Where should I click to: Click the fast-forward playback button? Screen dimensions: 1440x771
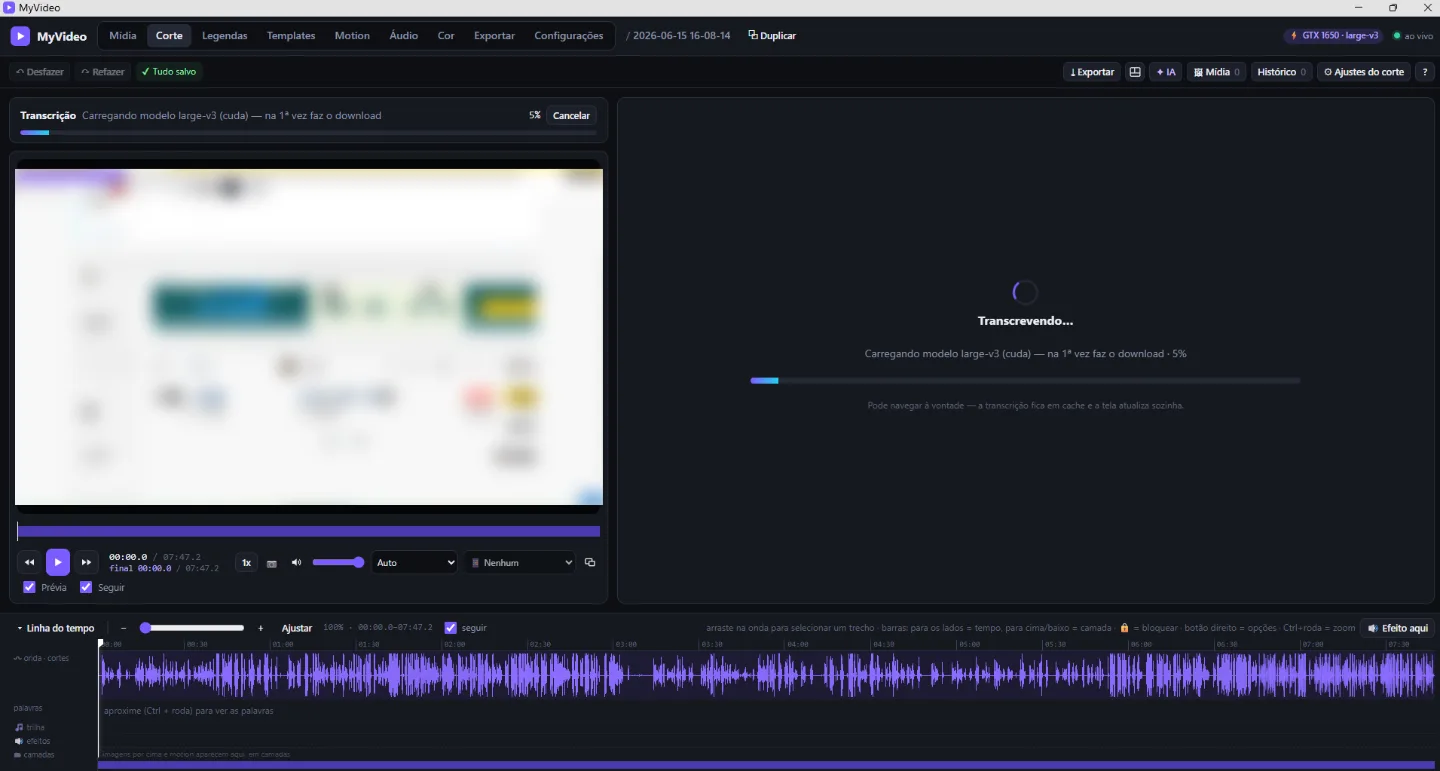(x=87, y=562)
